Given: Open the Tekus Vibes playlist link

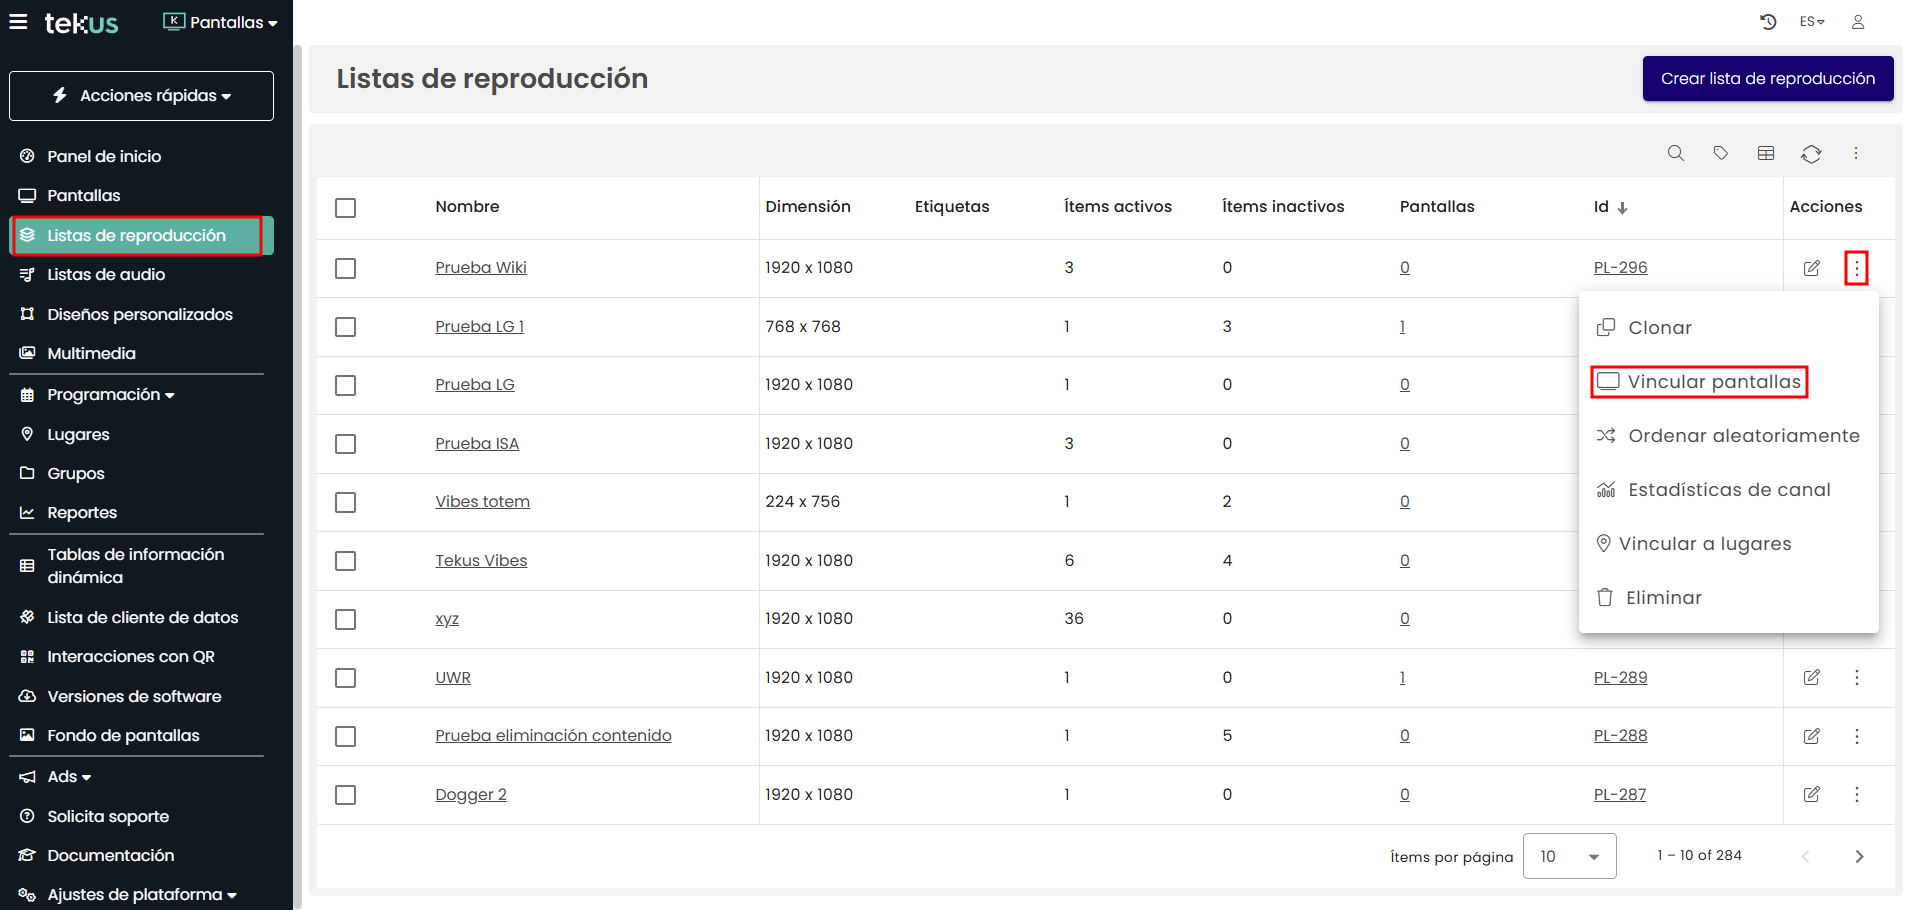Looking at the screenshot, I should pos(481,561).
